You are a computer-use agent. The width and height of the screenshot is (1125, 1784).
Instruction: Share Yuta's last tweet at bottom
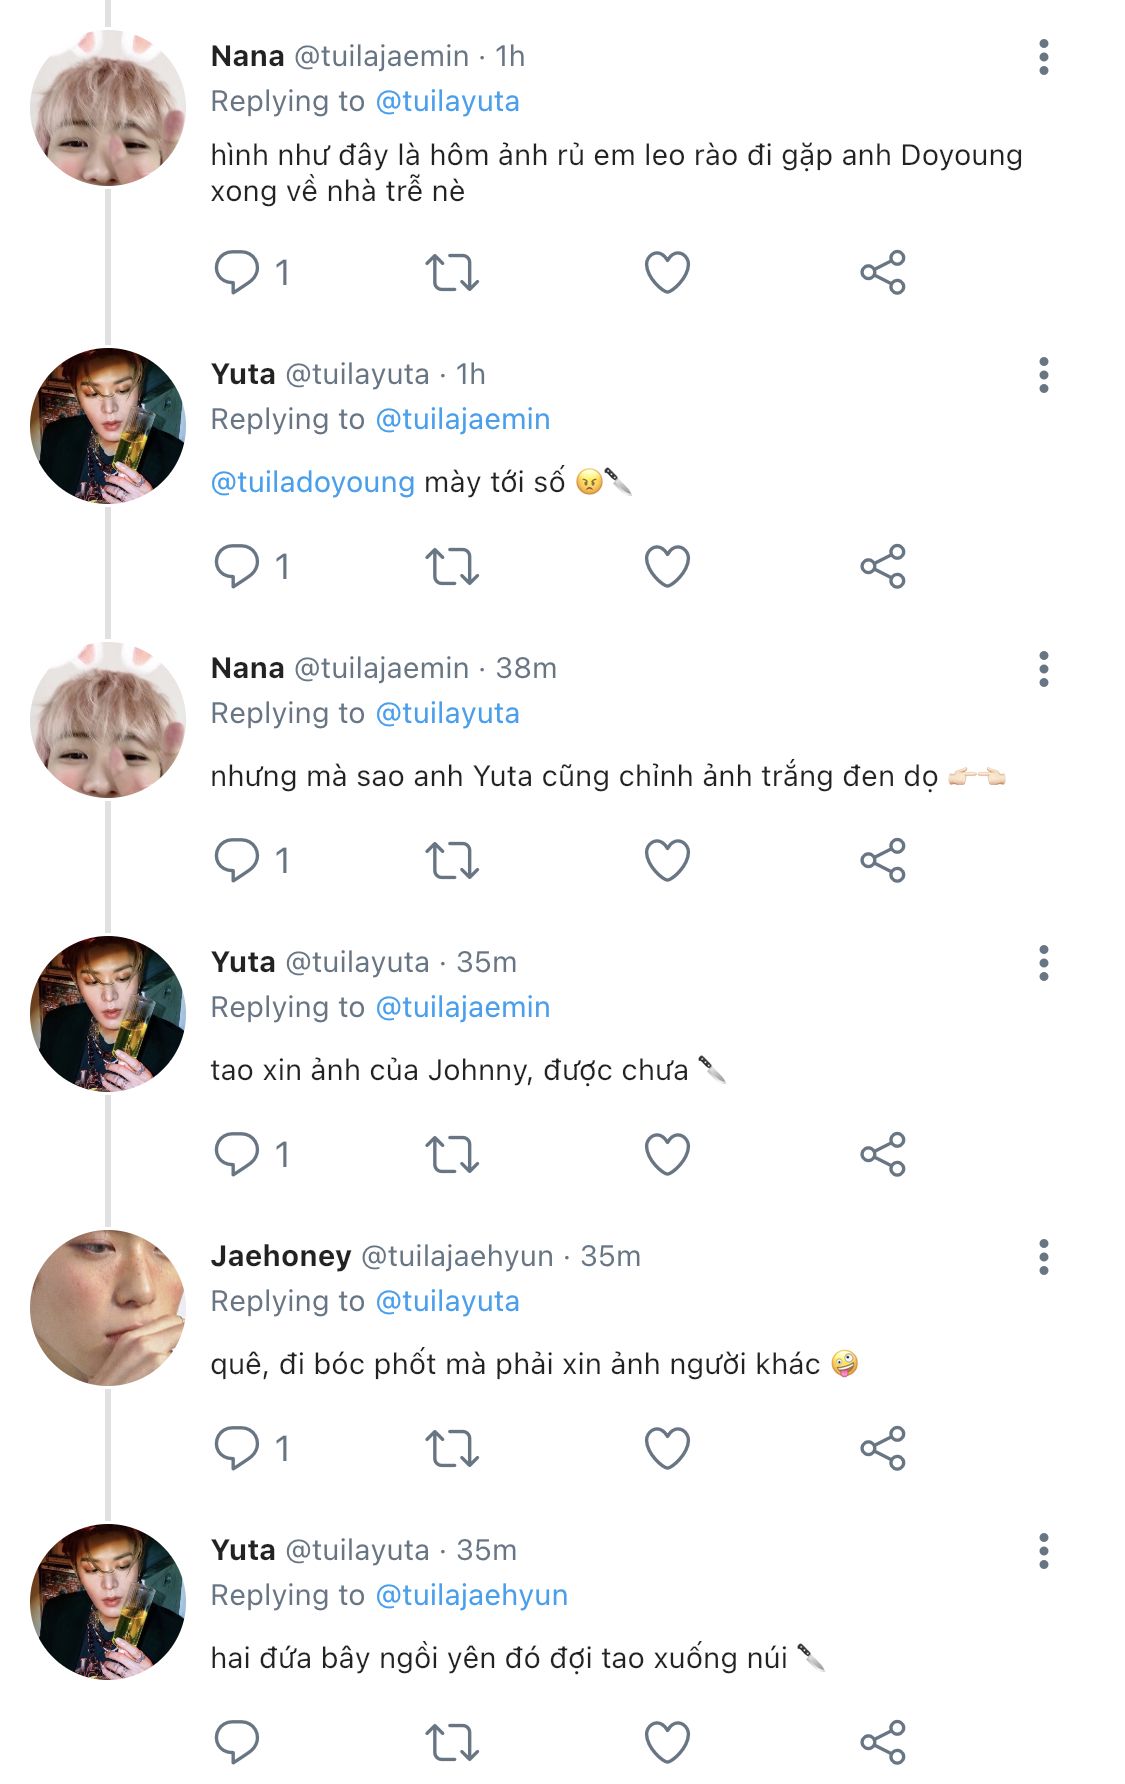point(882,1742)
